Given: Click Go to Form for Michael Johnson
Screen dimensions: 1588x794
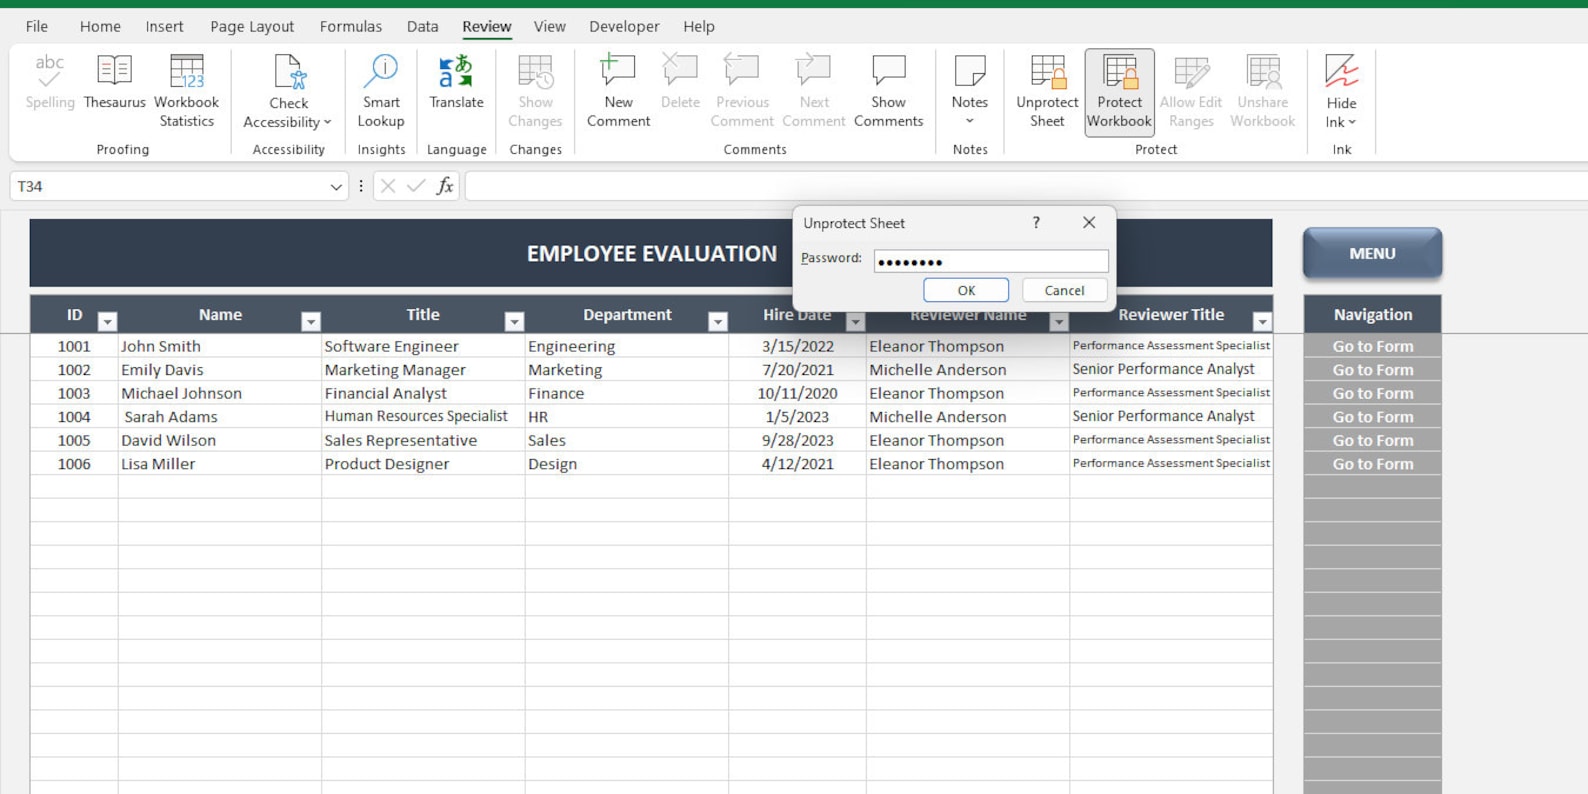Looking at the screenshot, I should pyautogui.click(x=1373, y=393).
